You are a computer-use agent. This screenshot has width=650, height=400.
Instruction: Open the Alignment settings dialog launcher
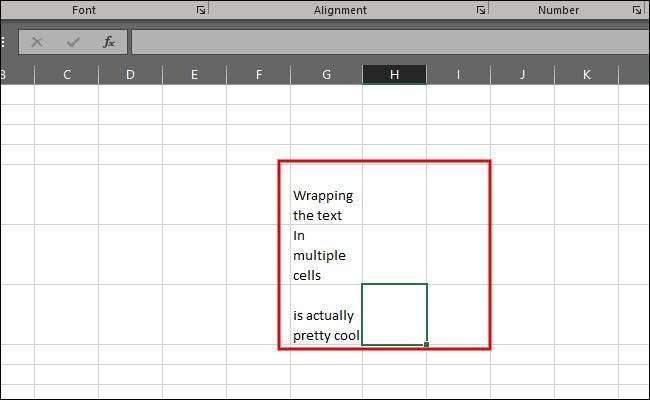pos(481,10)
